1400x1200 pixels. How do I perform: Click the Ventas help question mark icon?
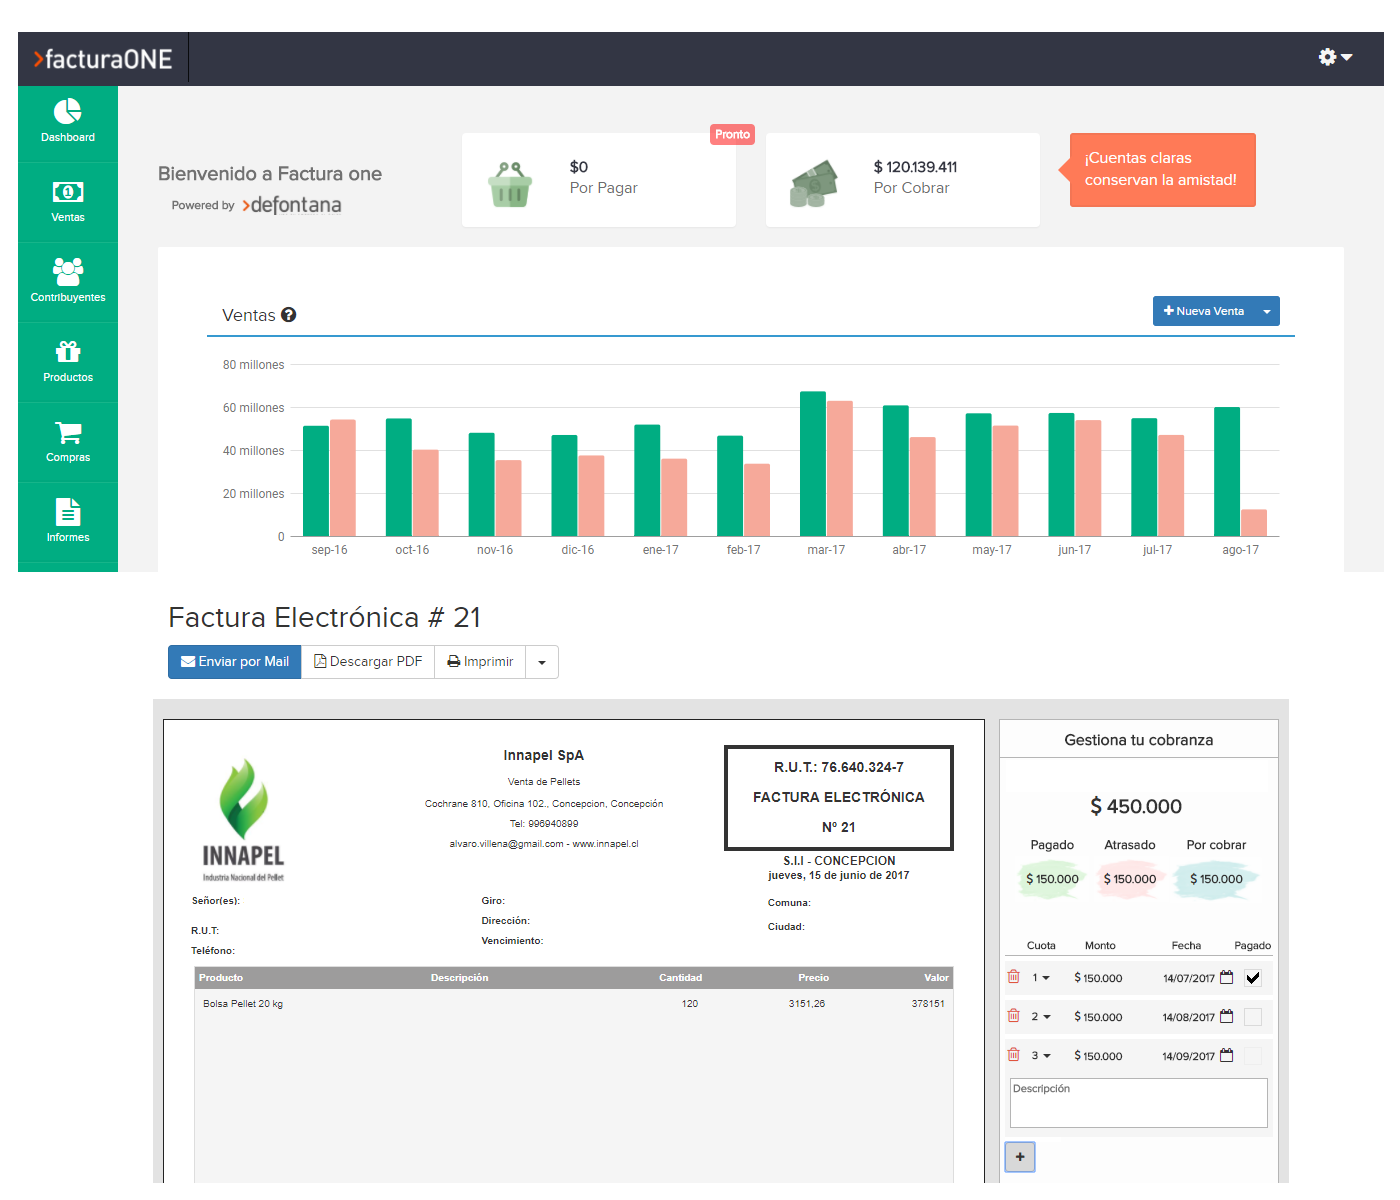point(289,315)
